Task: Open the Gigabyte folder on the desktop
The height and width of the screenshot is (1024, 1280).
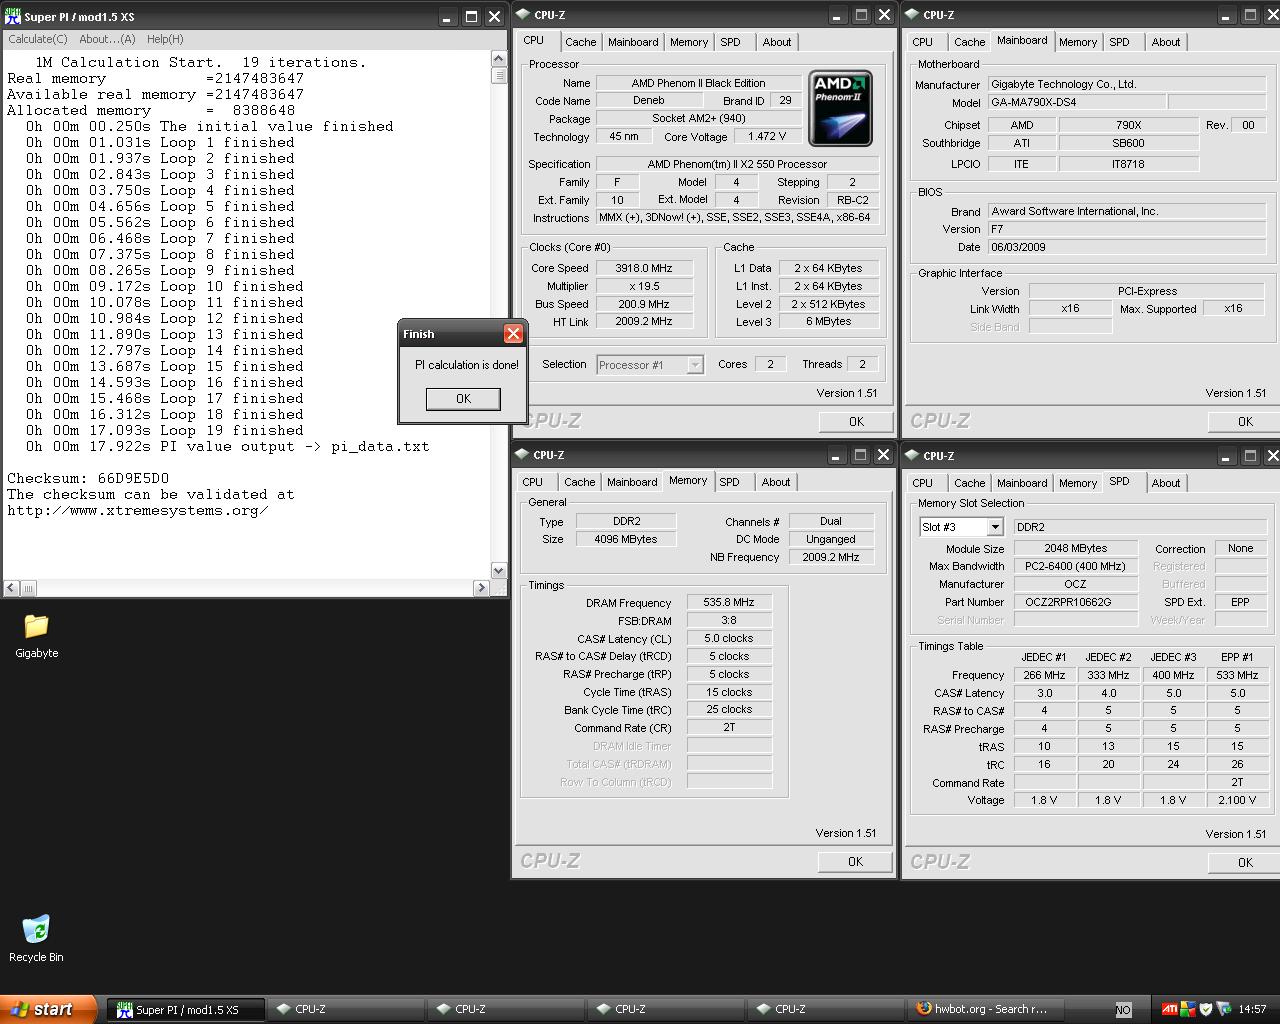Action: point(36,636)
